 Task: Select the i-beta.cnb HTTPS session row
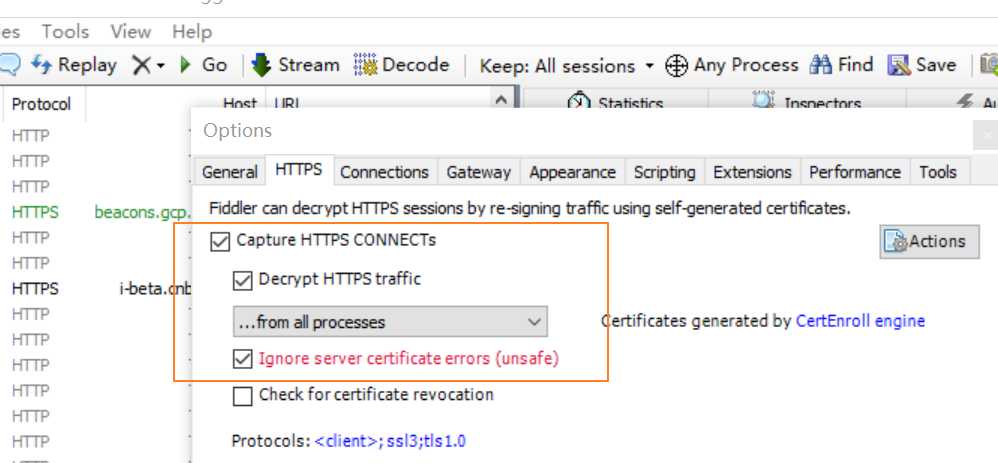95,288
